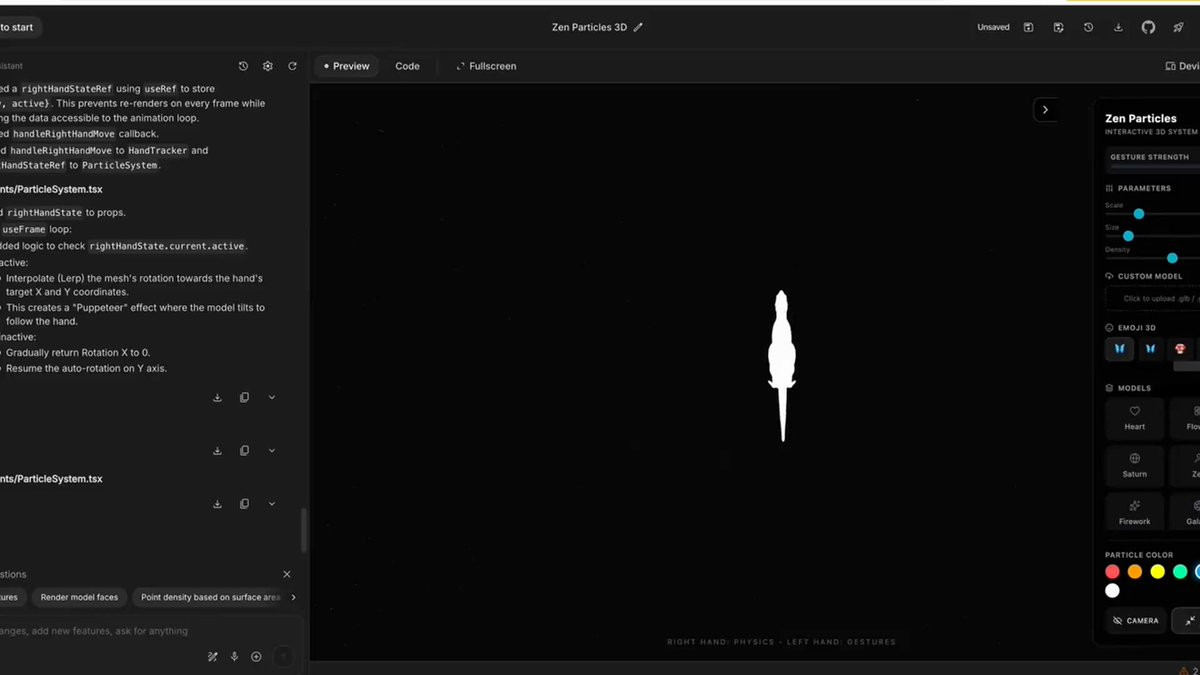Adjust the Size slider handle
The height and width of the screenshot is (675, 1200).
(x=1128, y=236)
